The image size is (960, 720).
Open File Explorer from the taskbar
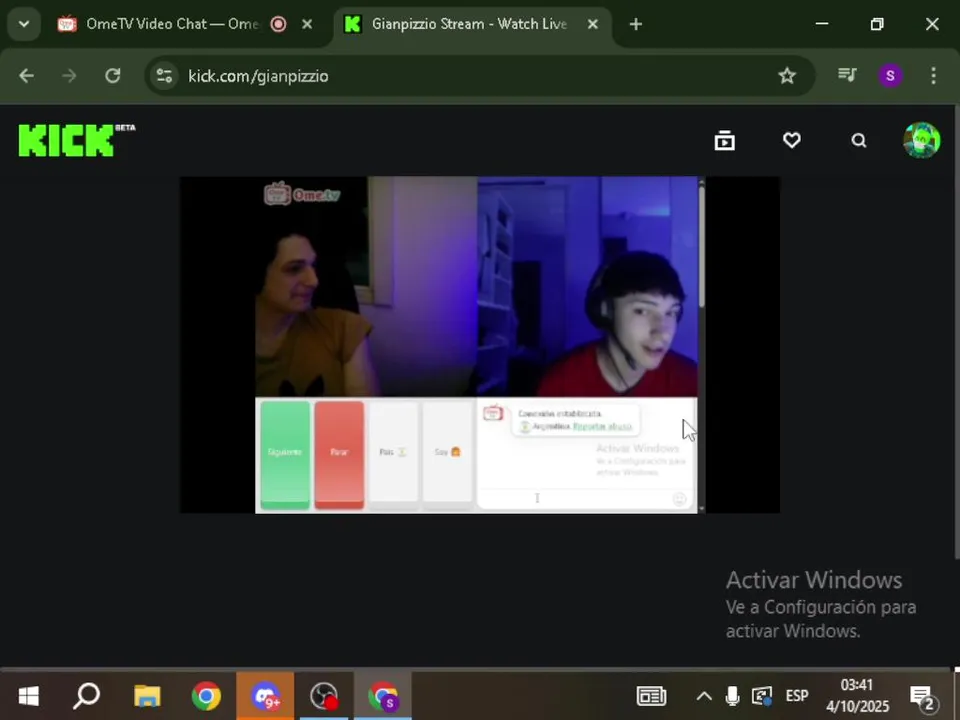click(147, 696)
